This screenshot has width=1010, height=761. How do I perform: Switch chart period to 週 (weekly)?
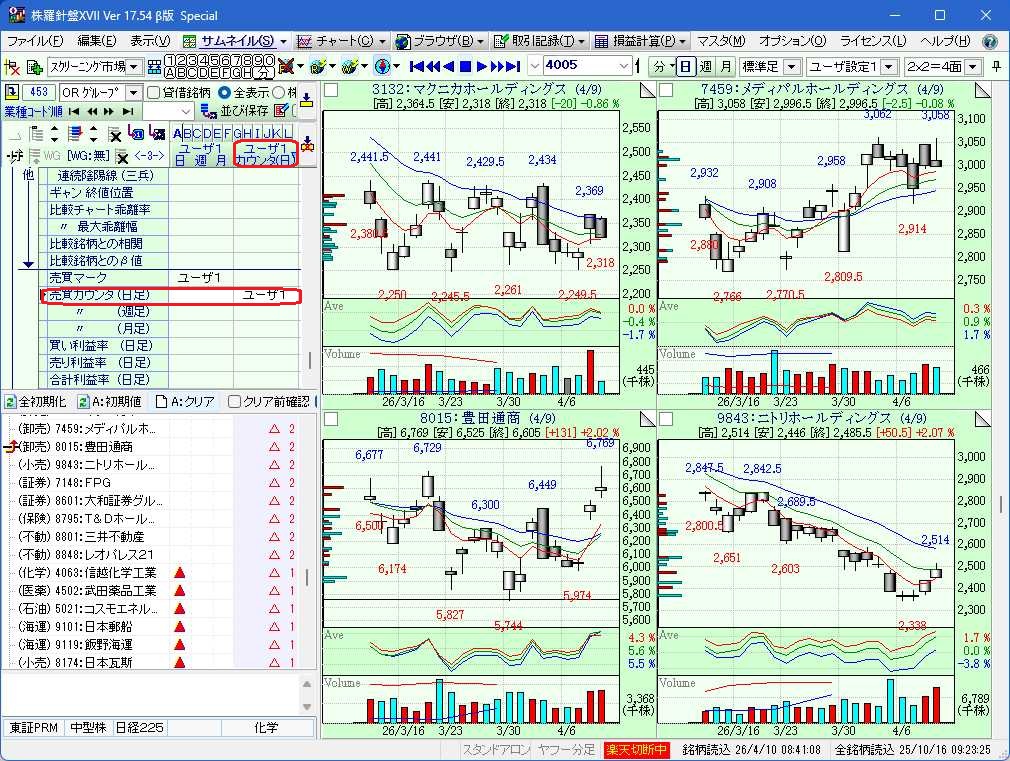(x=706, y=67)
